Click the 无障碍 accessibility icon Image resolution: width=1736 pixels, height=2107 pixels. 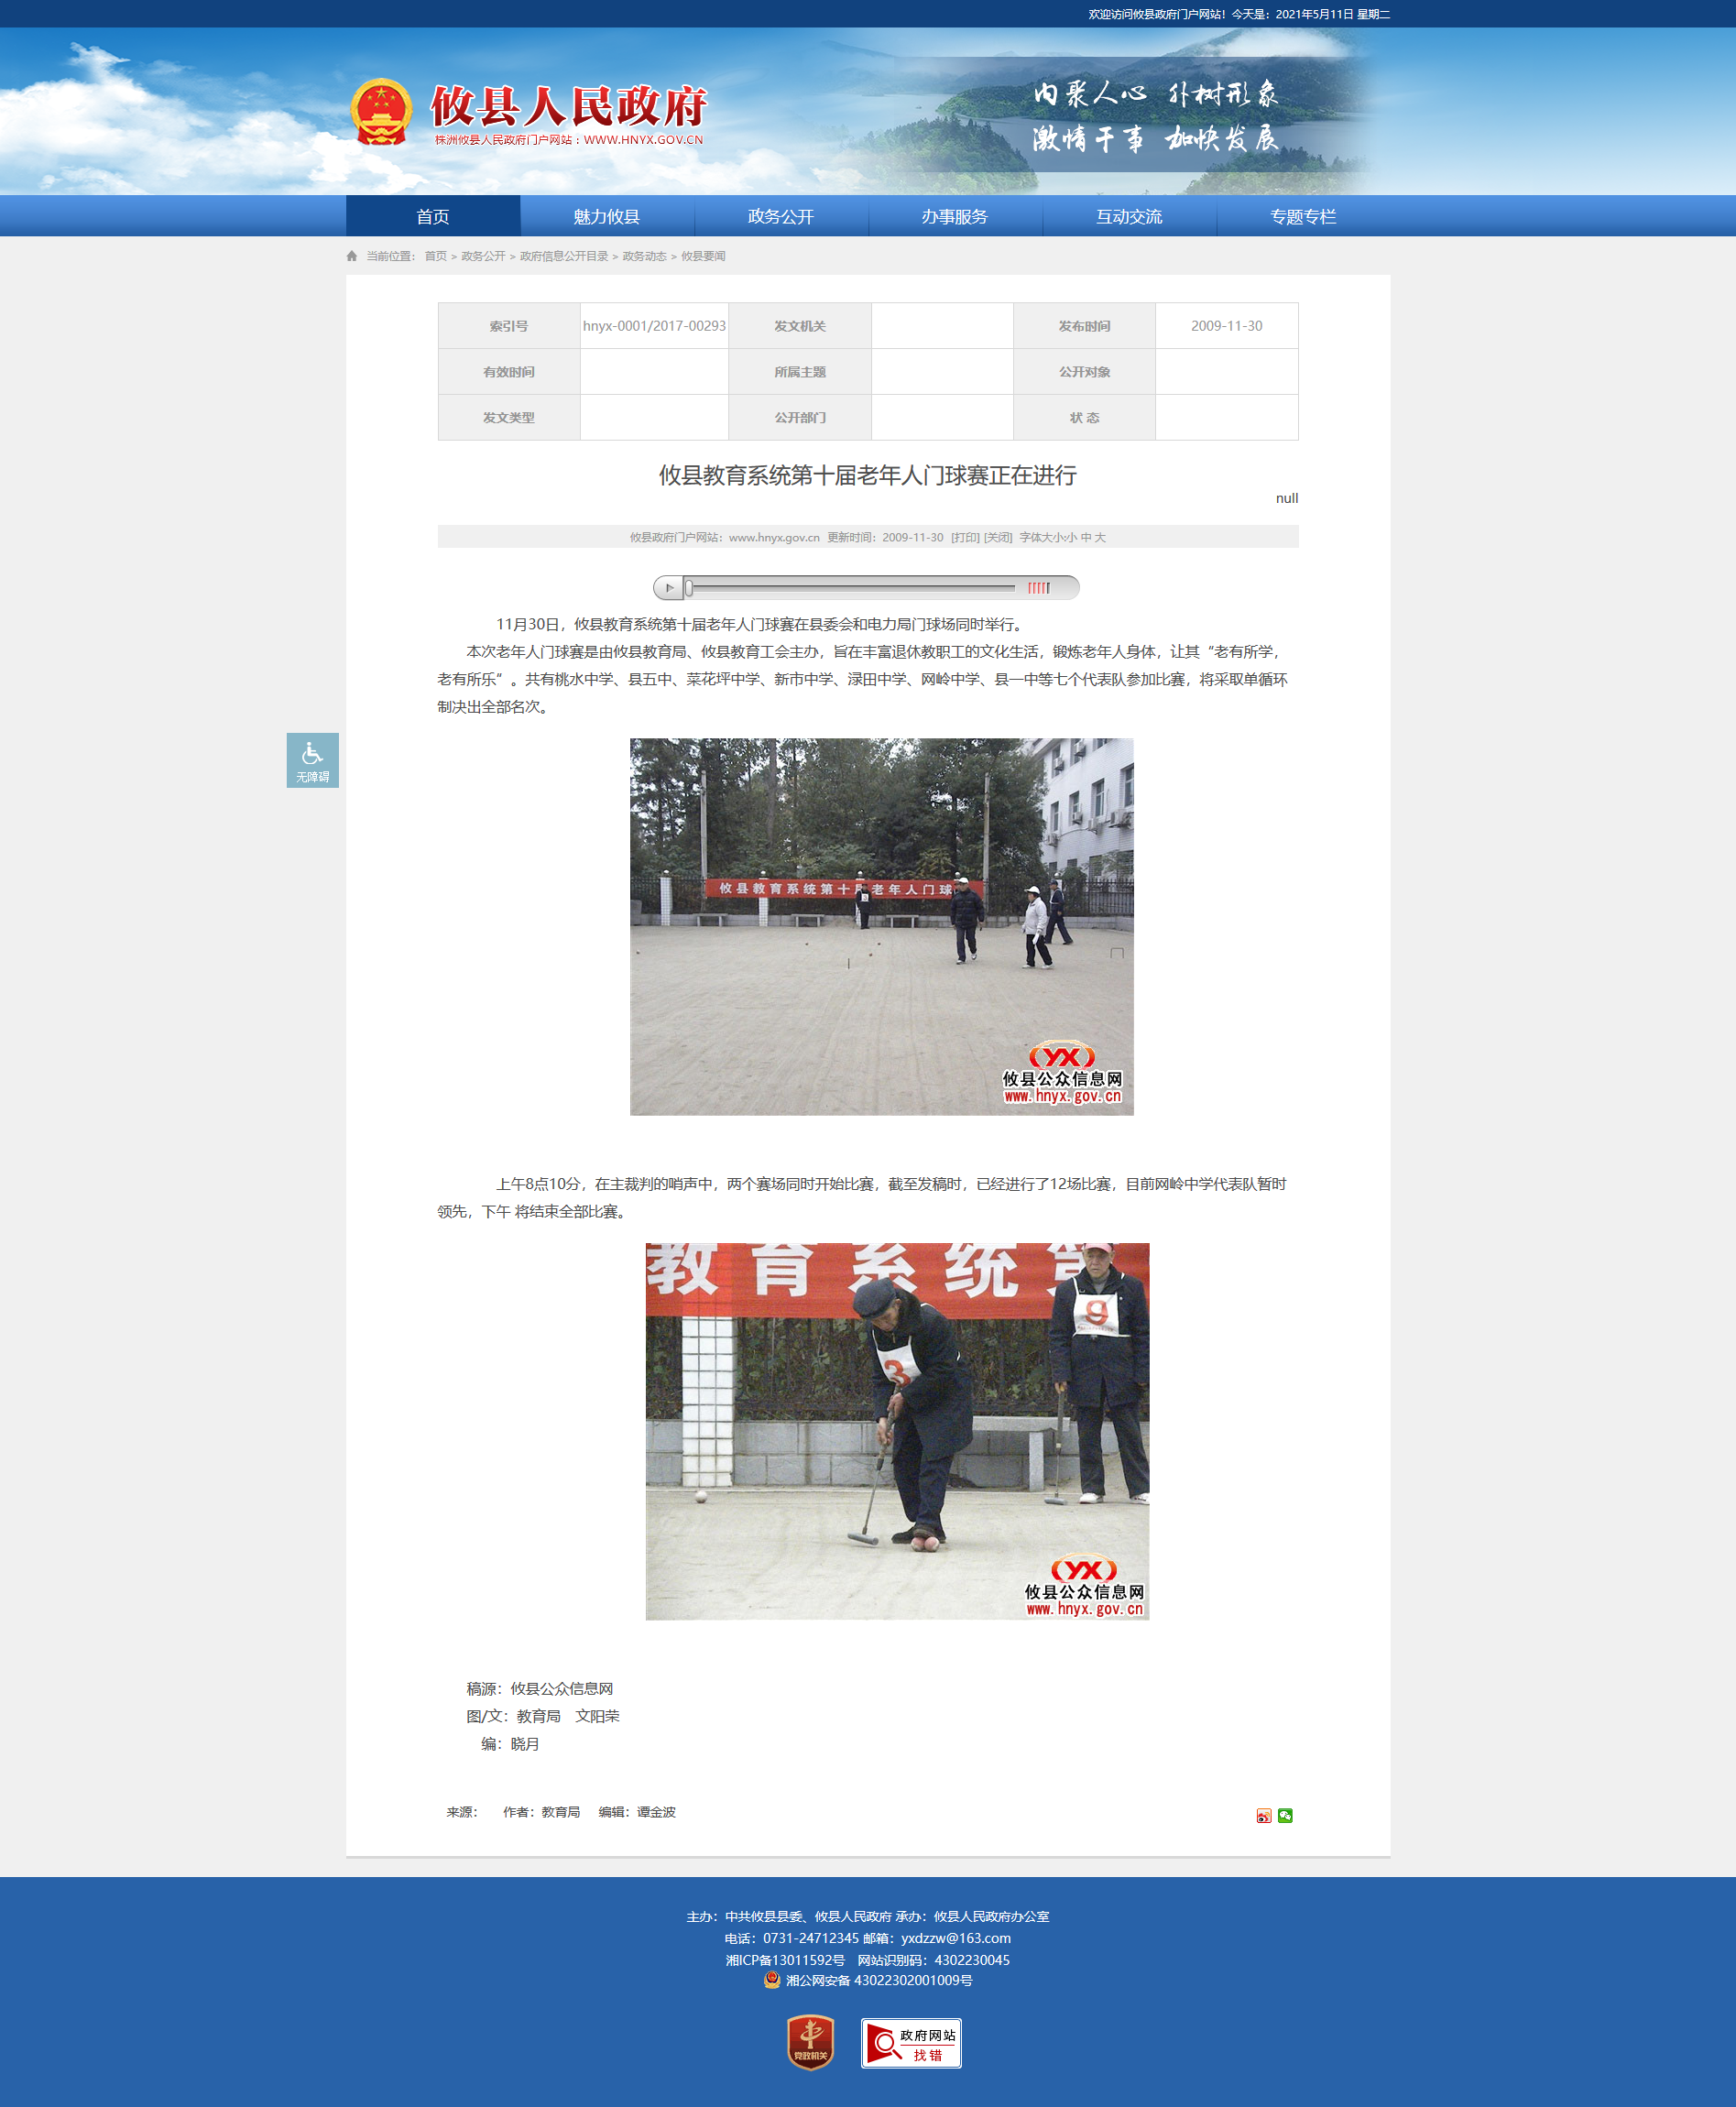(312, 760)
